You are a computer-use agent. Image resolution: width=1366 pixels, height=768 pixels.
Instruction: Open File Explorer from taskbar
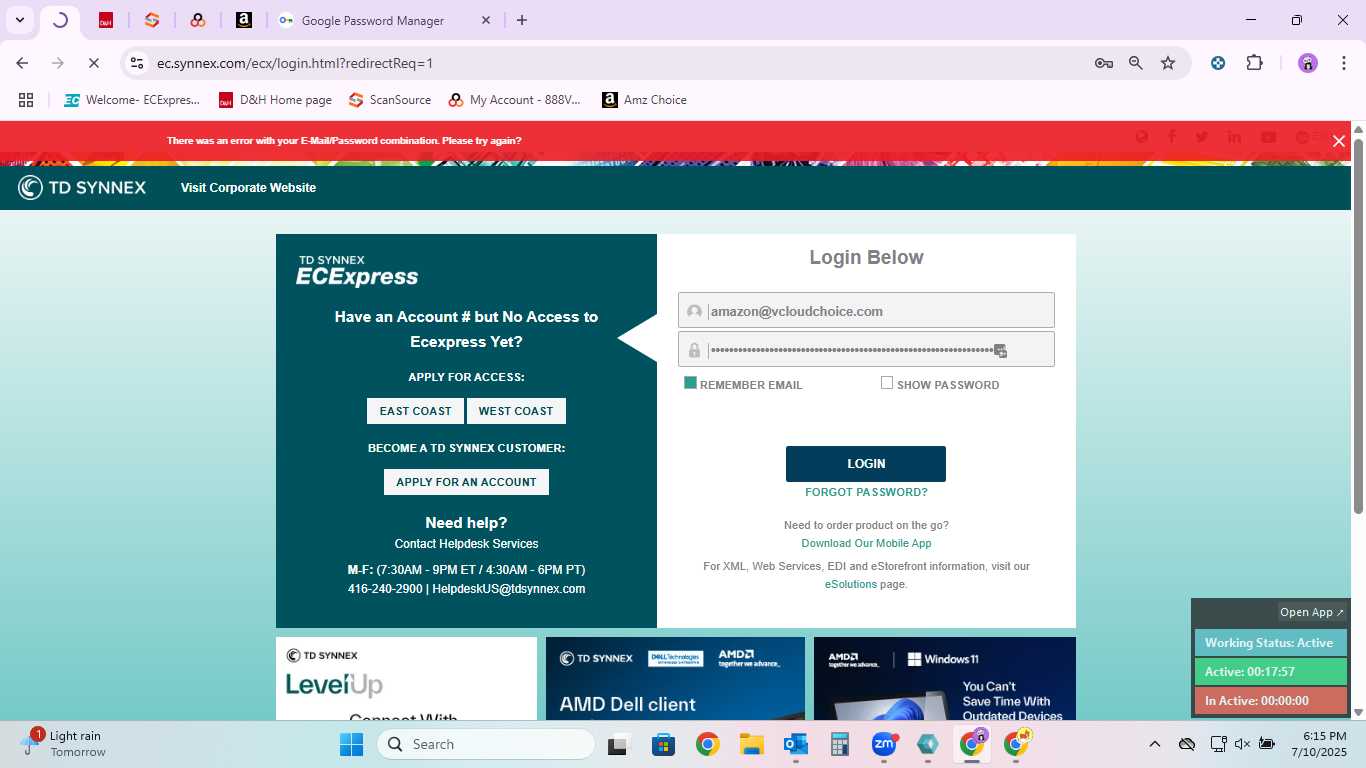751,744
